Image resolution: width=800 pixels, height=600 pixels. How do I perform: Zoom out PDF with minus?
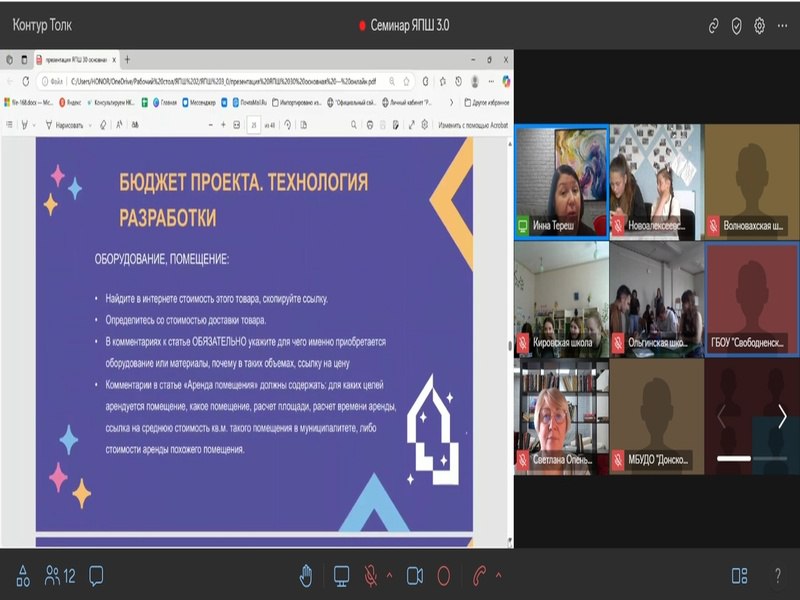tap(210, 124)
